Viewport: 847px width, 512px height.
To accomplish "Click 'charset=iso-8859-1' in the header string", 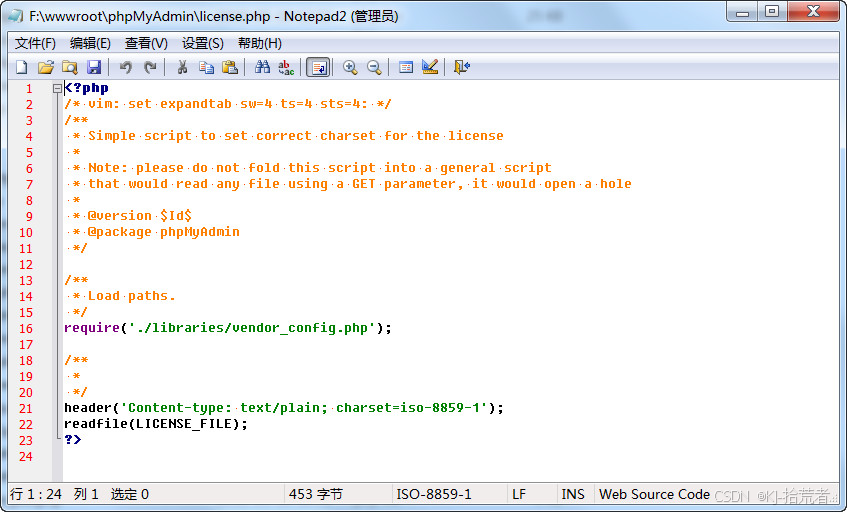I will 408,408.
